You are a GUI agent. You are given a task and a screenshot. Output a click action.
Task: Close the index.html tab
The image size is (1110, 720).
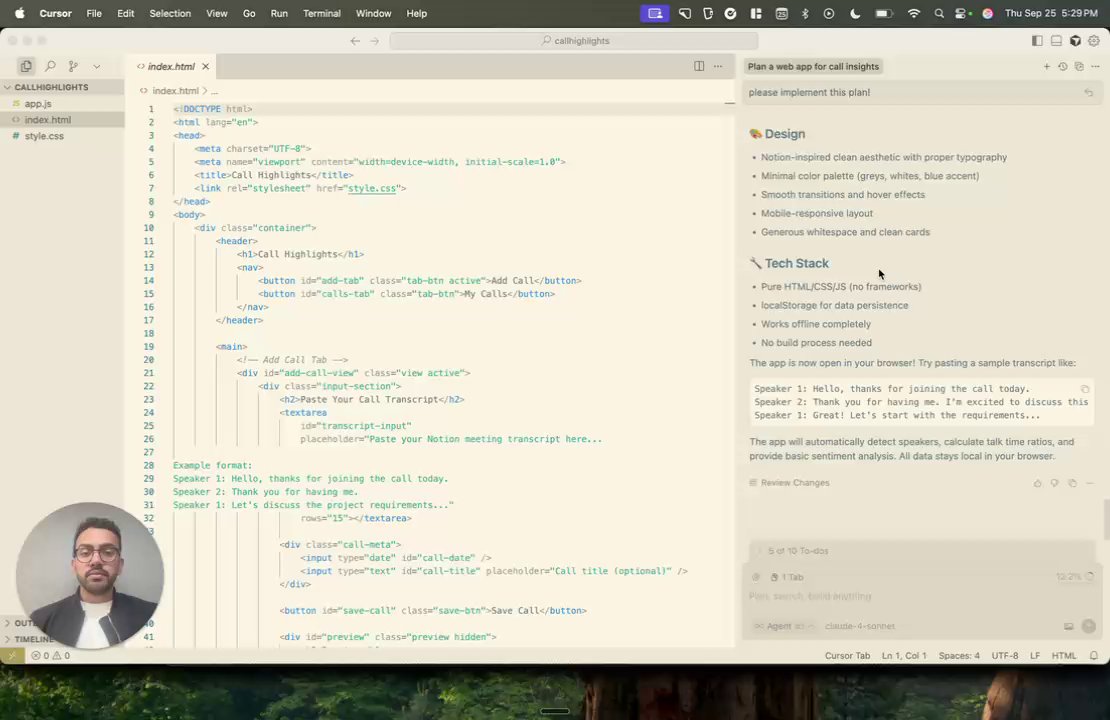click(x=205, y=67)
